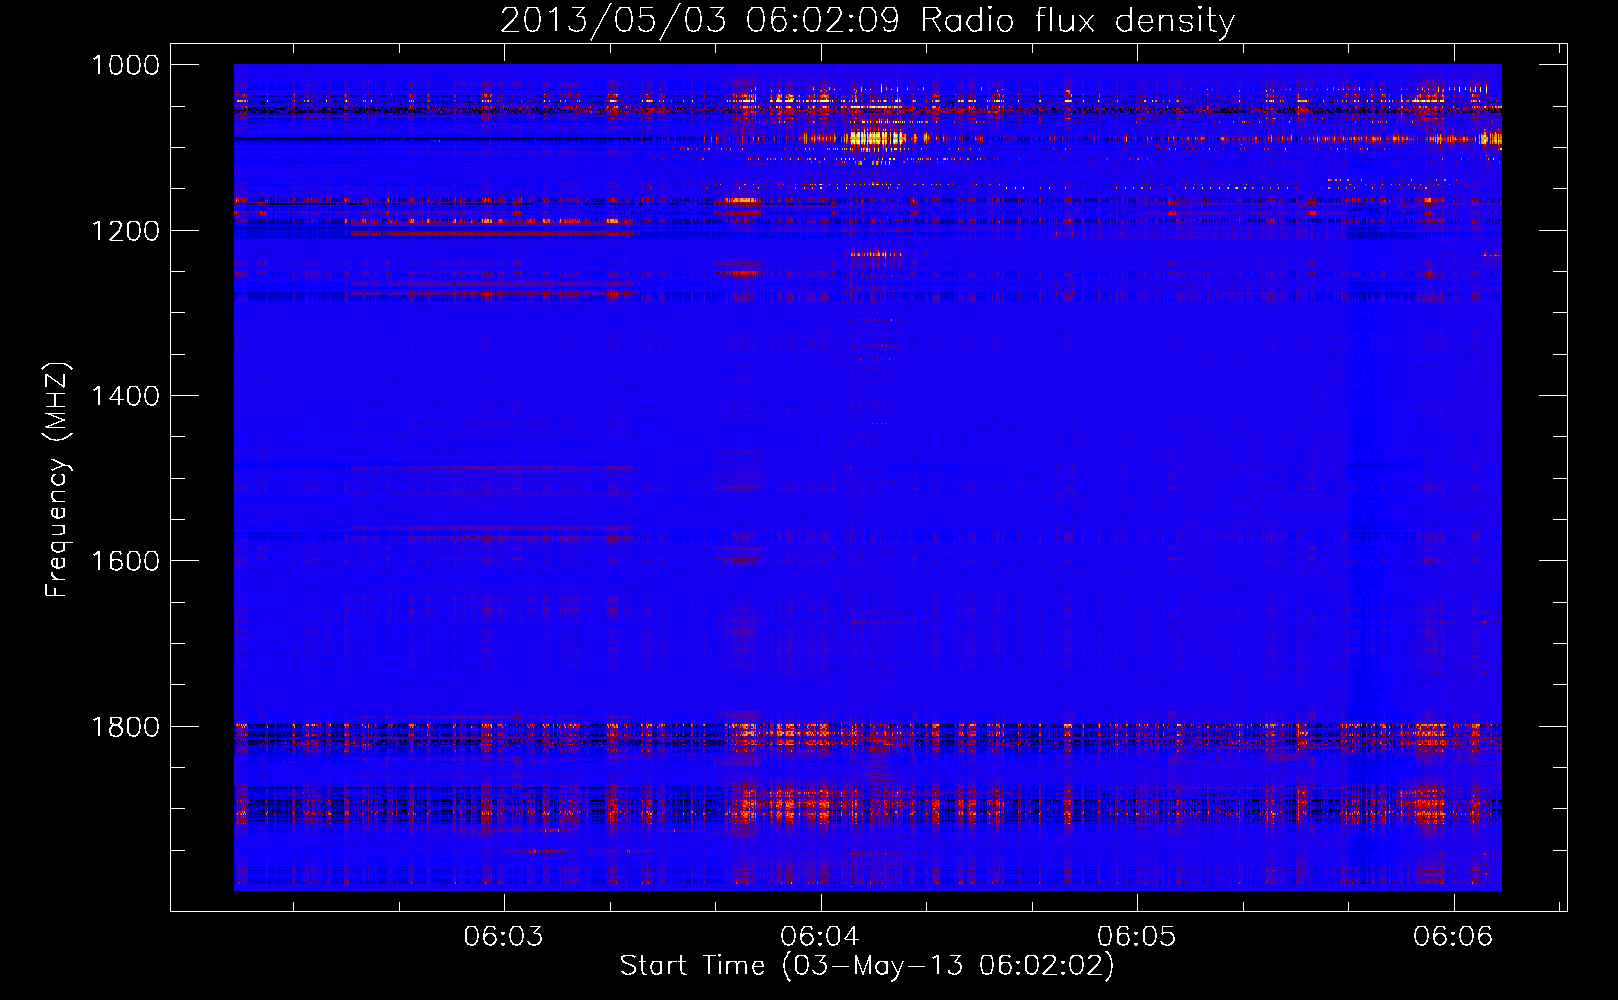The image size is (1618, 1000).
Task: Select the "Frequency (MHZ)" y-axis label
Action: click(58, 480)
